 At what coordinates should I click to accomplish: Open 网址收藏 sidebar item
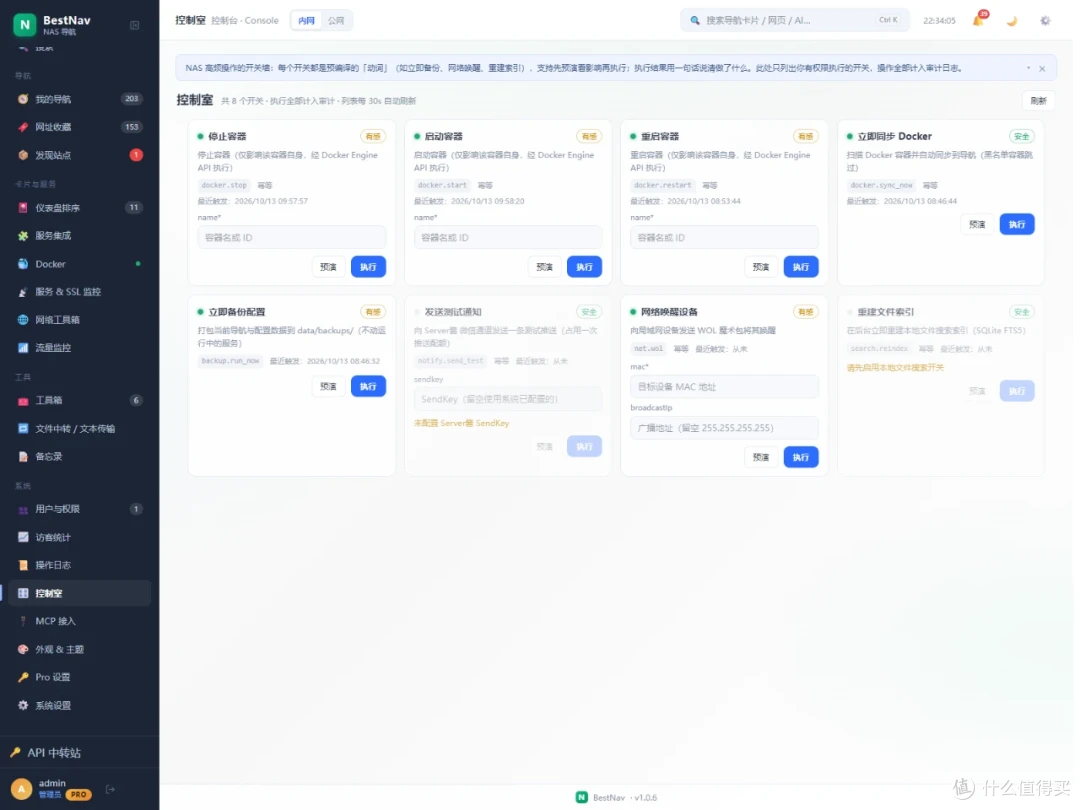(80, 127)
